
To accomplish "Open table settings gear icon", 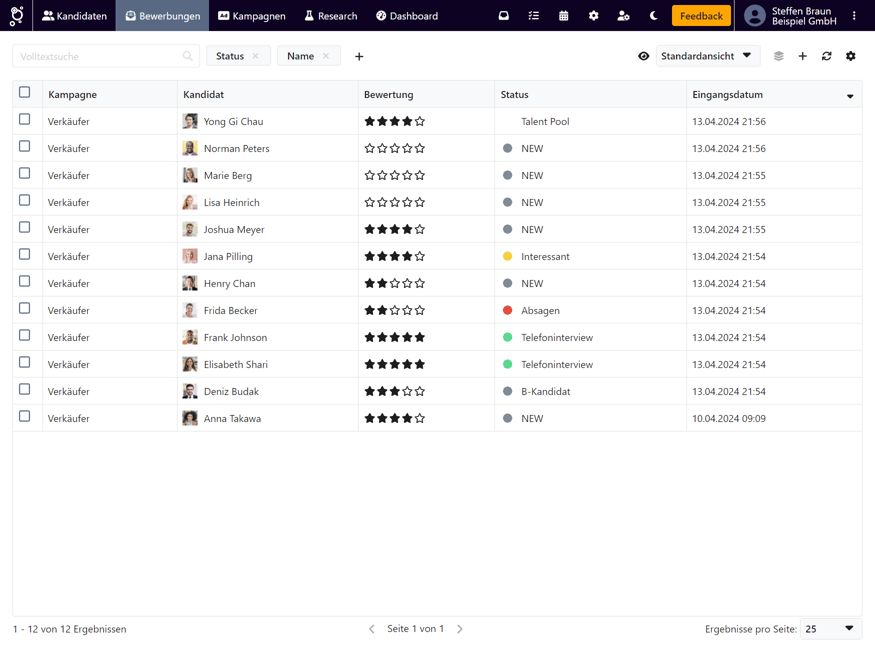I will (x=851, y=57).
